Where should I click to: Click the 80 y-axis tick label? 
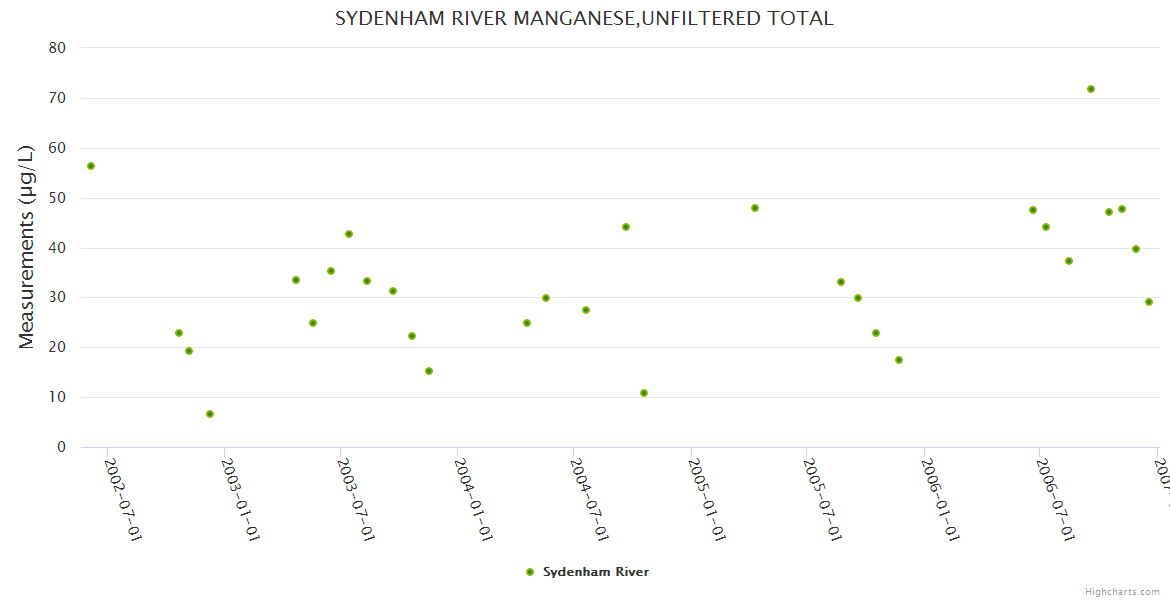(57, 48)
